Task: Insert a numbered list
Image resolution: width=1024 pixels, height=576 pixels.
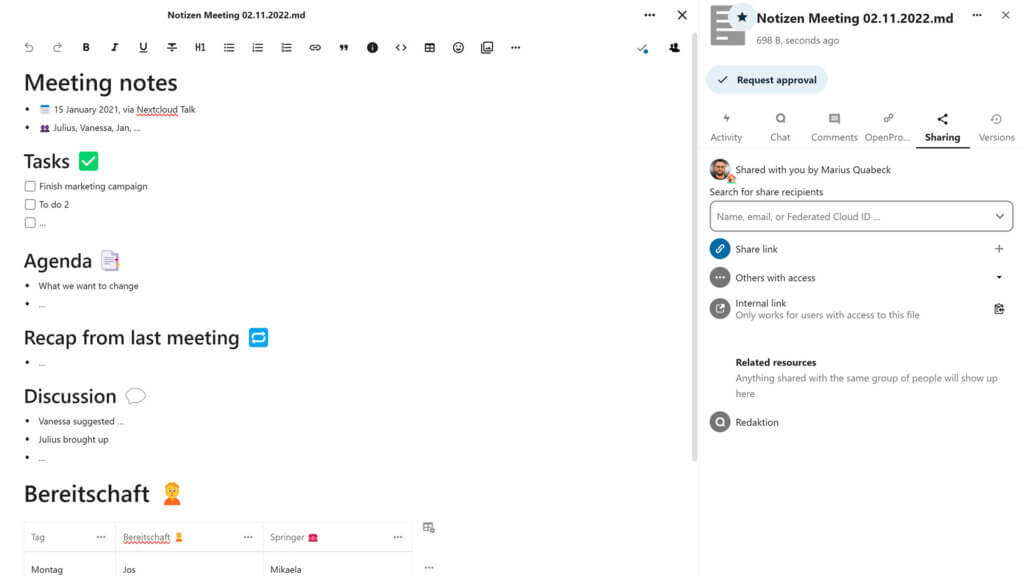Action: click(258, 48)
